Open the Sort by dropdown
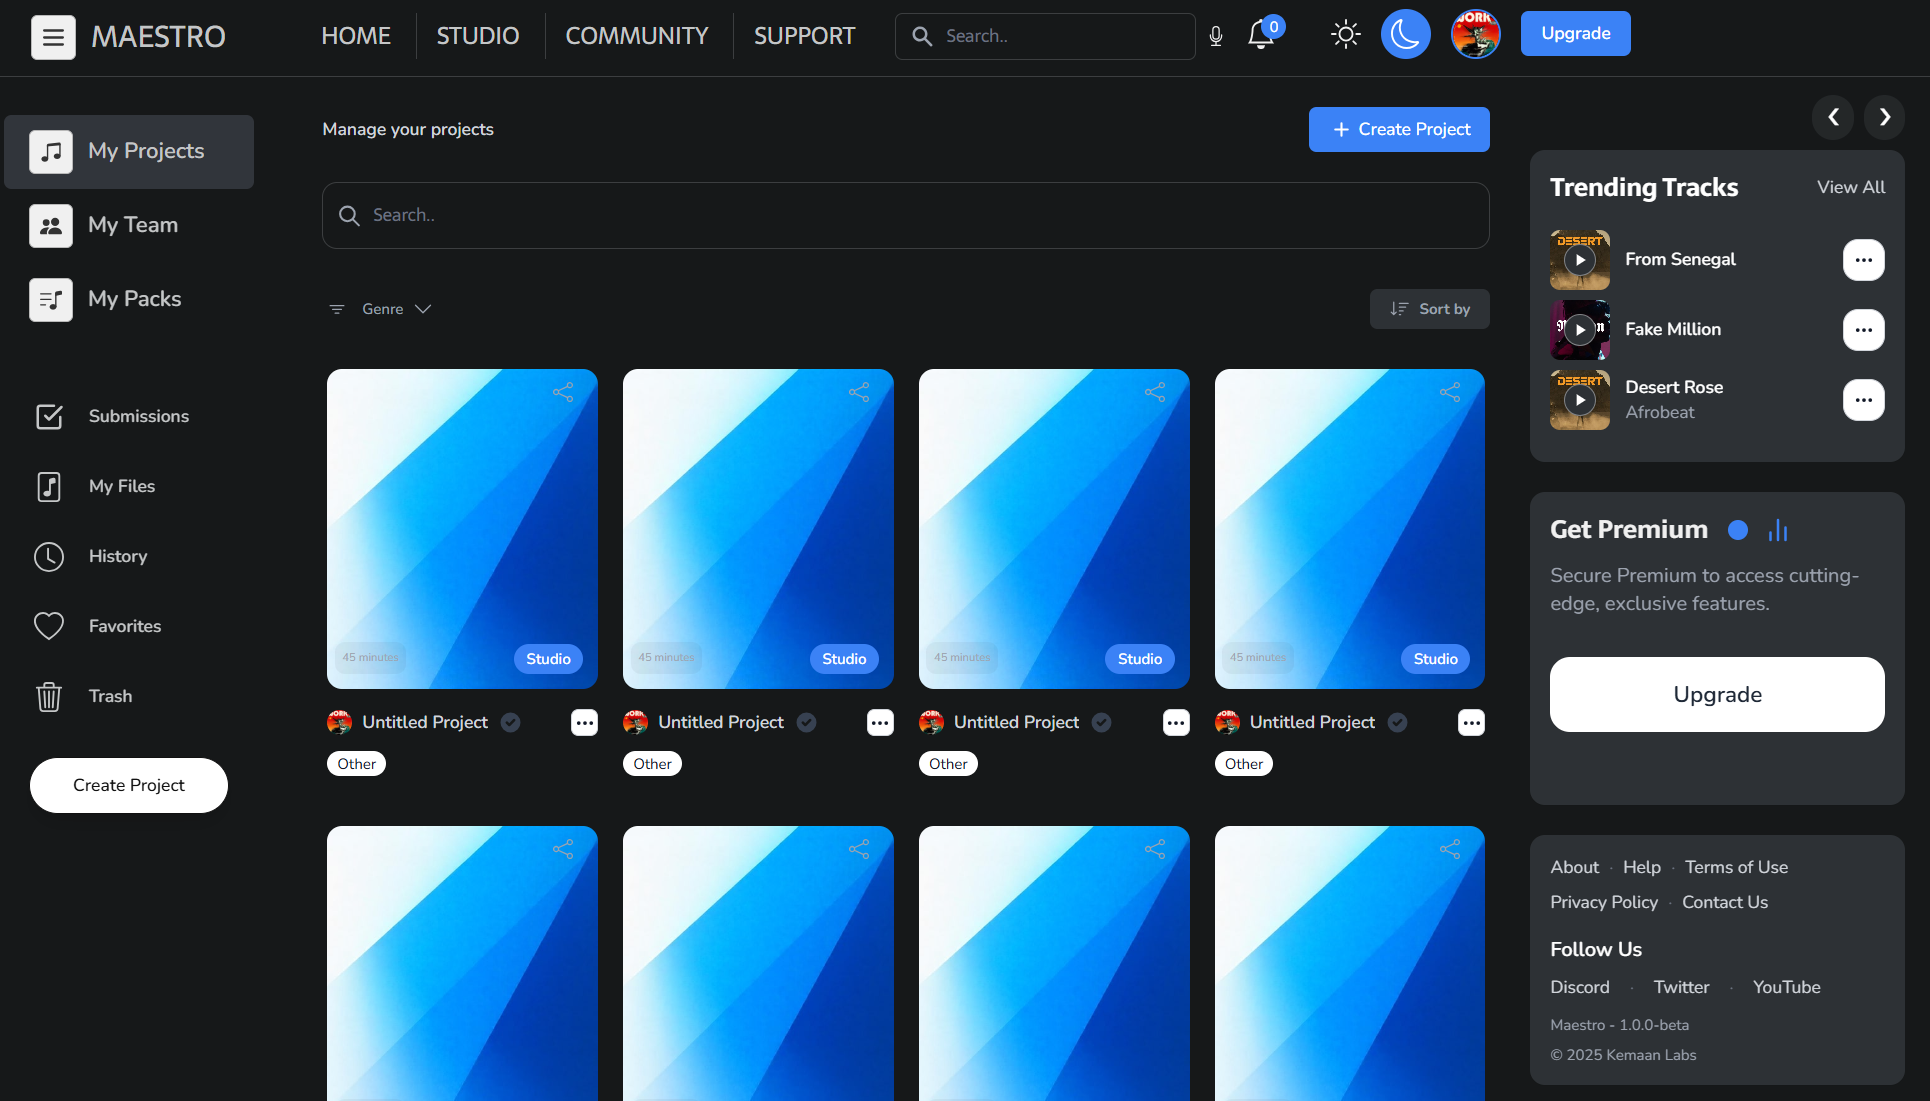1930x1101 pixels. (x=1429, y=308)
